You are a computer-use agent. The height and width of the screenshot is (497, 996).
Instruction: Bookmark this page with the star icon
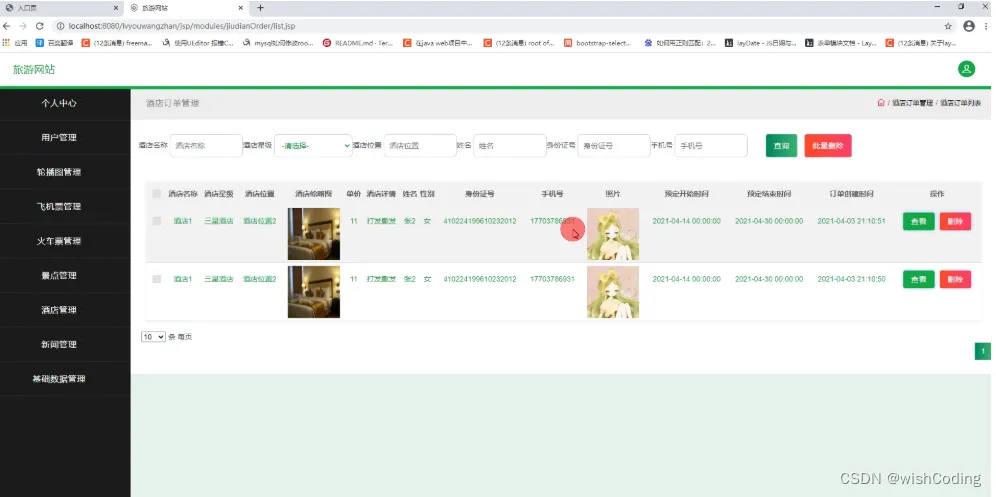coord(948,26)
